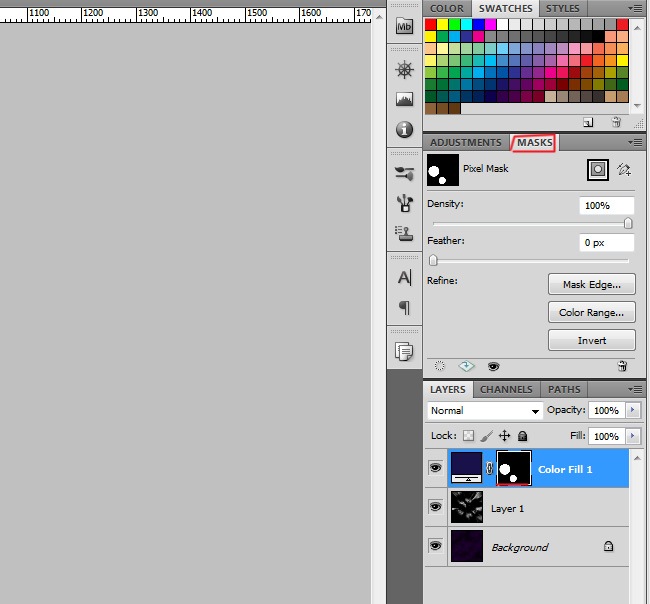The image size is (650, 604).
Task: Open the Info panel icon
Action: click(405, 130)
